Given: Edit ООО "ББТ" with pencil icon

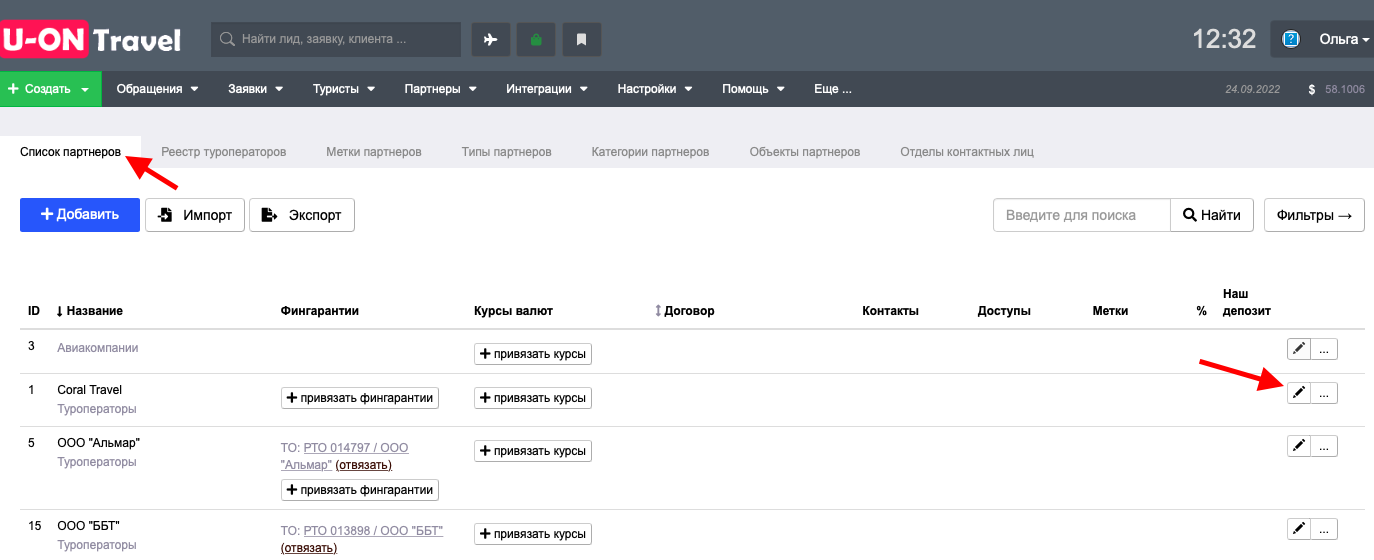Looking at the screenshot, I should tap(1298, 529).
